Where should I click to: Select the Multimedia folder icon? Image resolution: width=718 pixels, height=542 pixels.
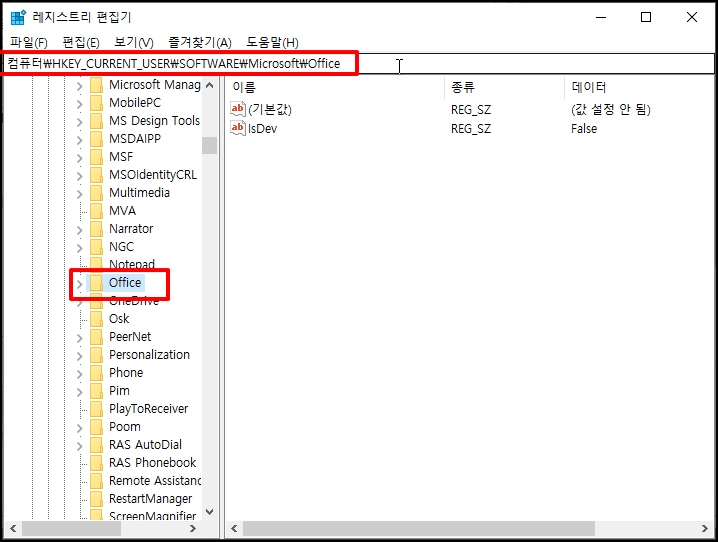point(96,193)
